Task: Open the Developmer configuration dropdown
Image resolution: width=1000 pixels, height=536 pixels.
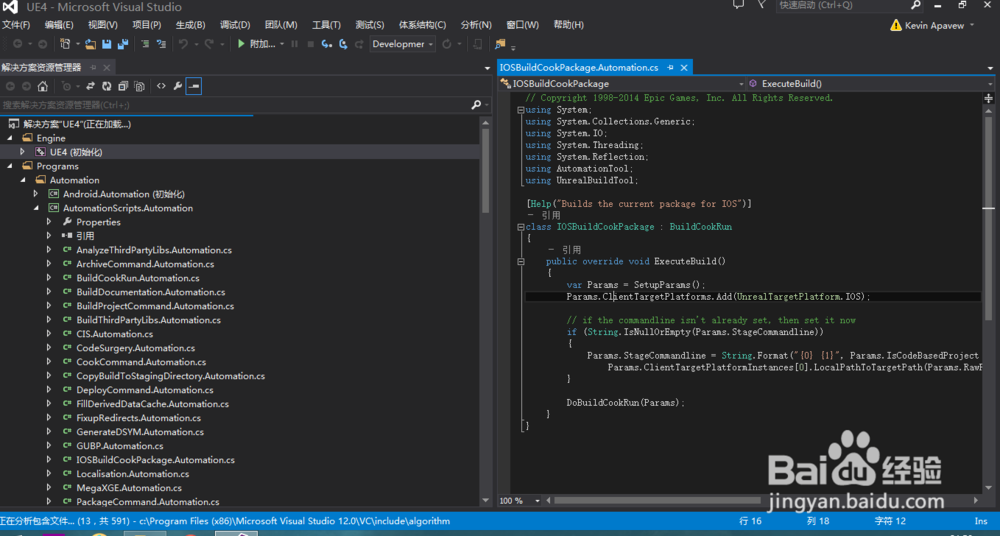Action: (x=402, y=44)
